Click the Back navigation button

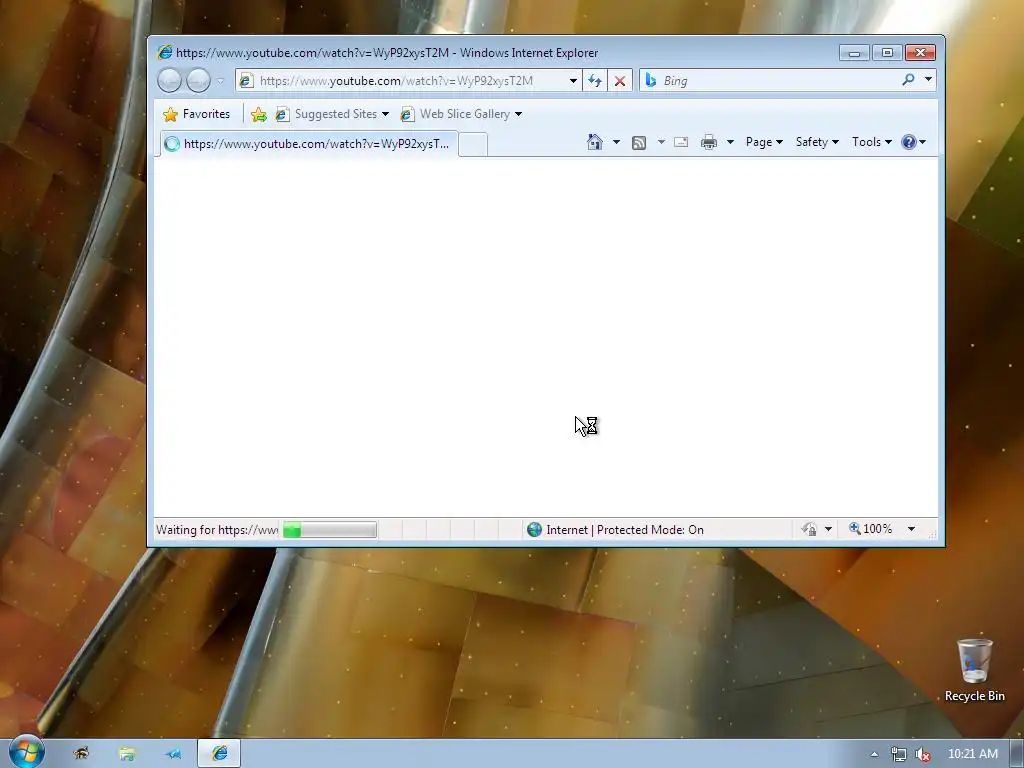click(x=169, y=80)
